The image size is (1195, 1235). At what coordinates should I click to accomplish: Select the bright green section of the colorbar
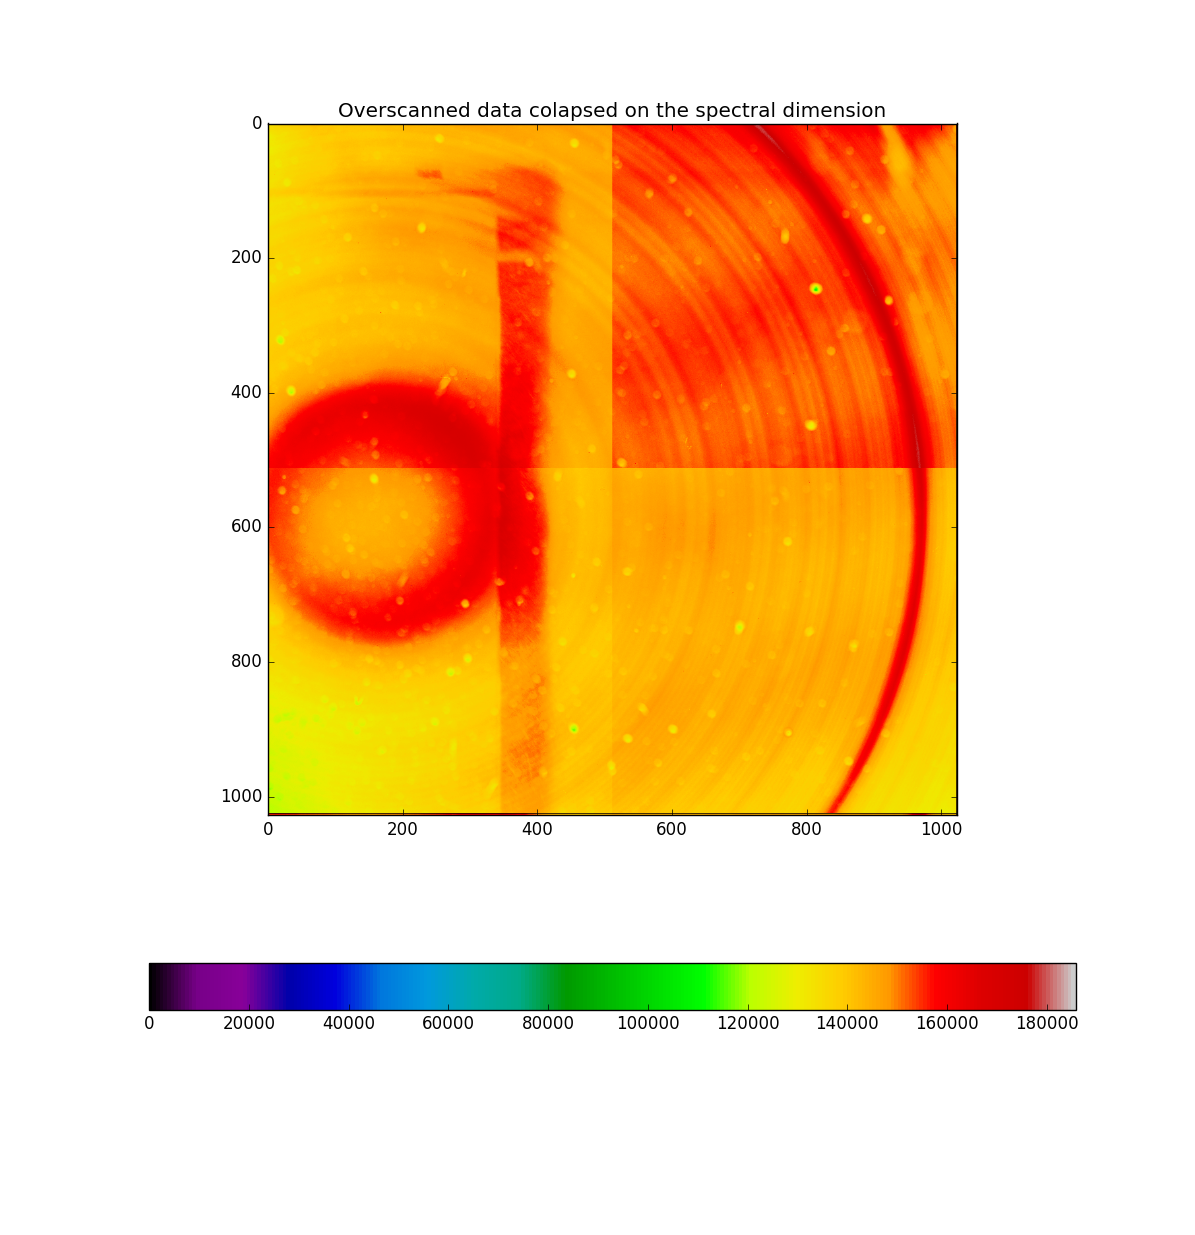[680, 986]
